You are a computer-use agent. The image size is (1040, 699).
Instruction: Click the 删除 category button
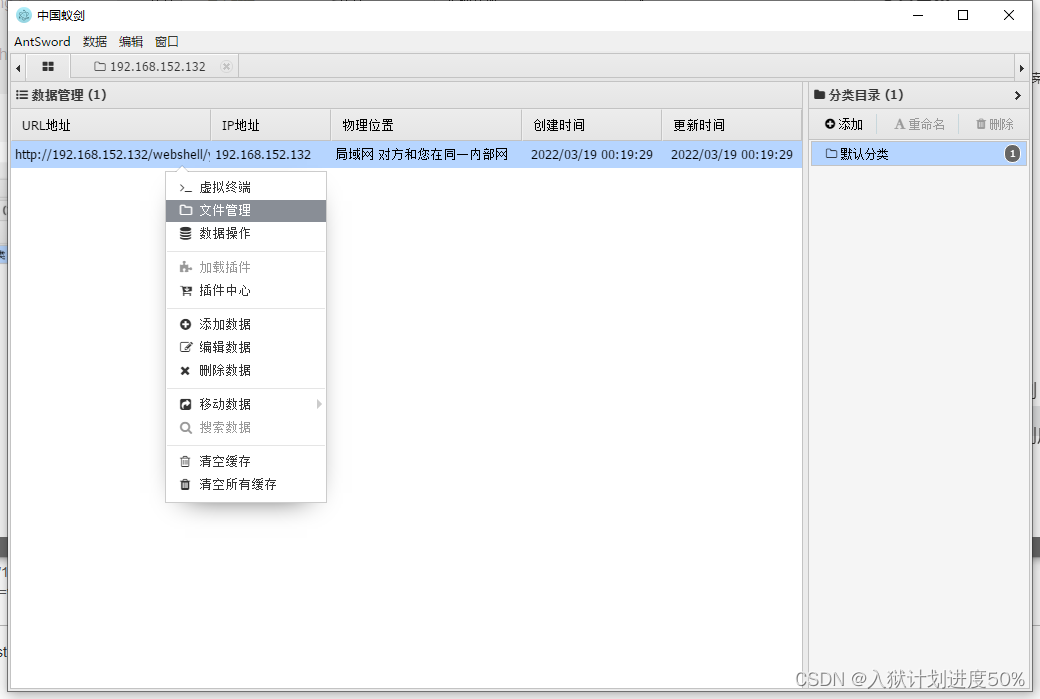coord(994,124)
